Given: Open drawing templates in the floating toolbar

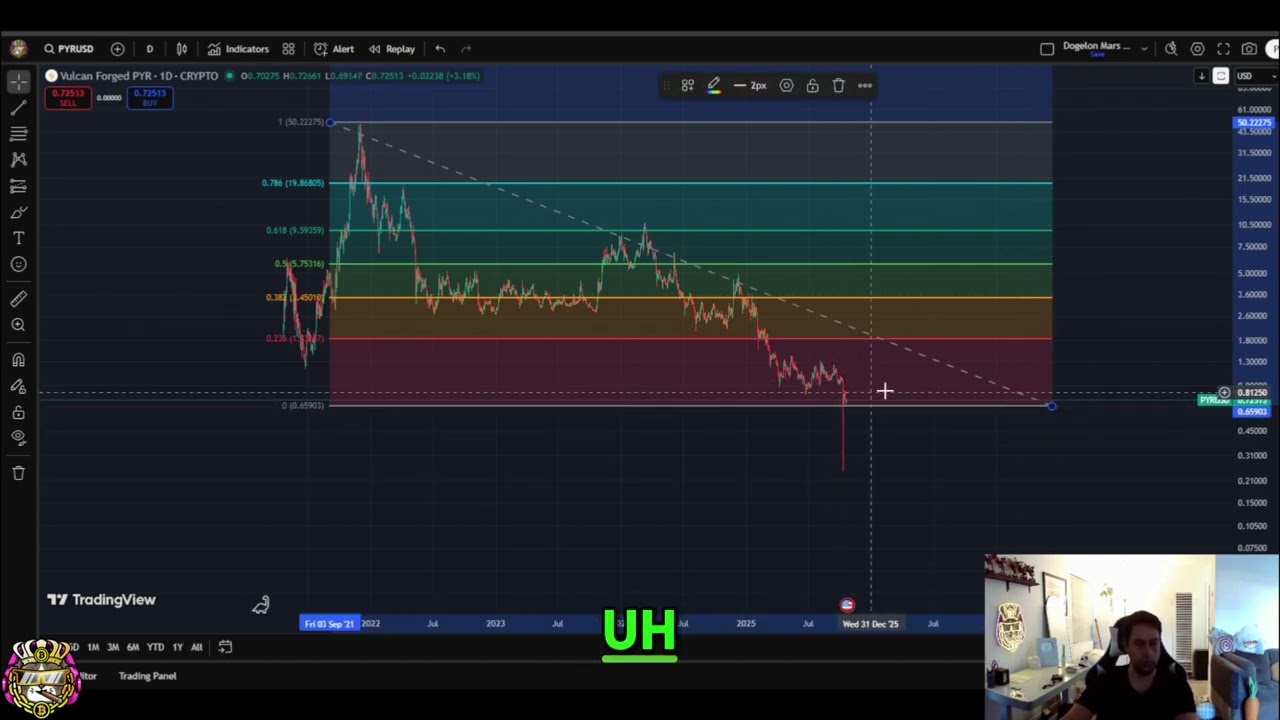Looking at the screenshot, I should point(688,86).
